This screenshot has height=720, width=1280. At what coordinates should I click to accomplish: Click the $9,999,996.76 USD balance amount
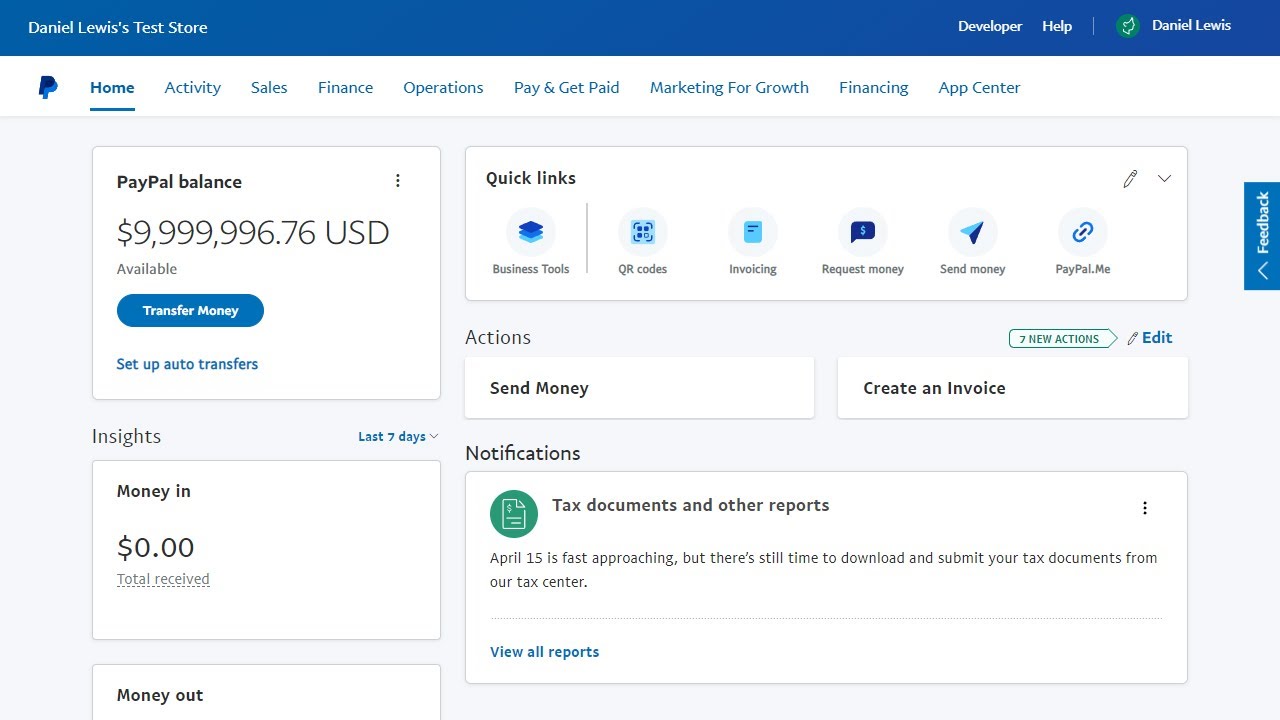point(253,233)
